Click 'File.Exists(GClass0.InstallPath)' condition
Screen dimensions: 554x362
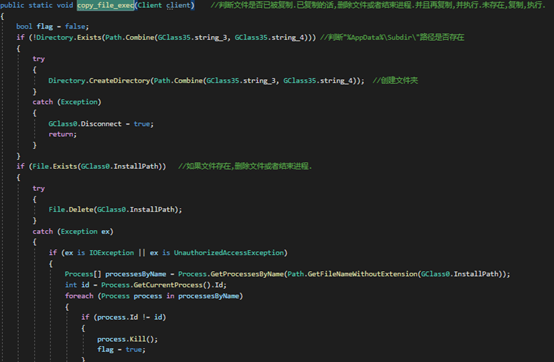coord(97,166)
